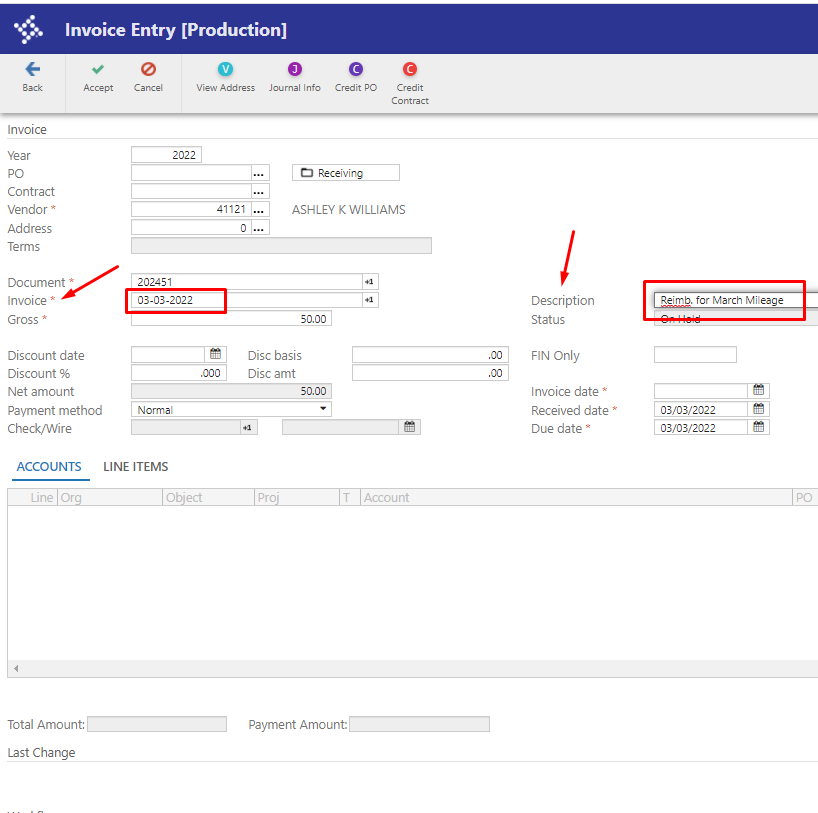
Task: Open the PO lookup ellipsis
Action: coord(259,173)
